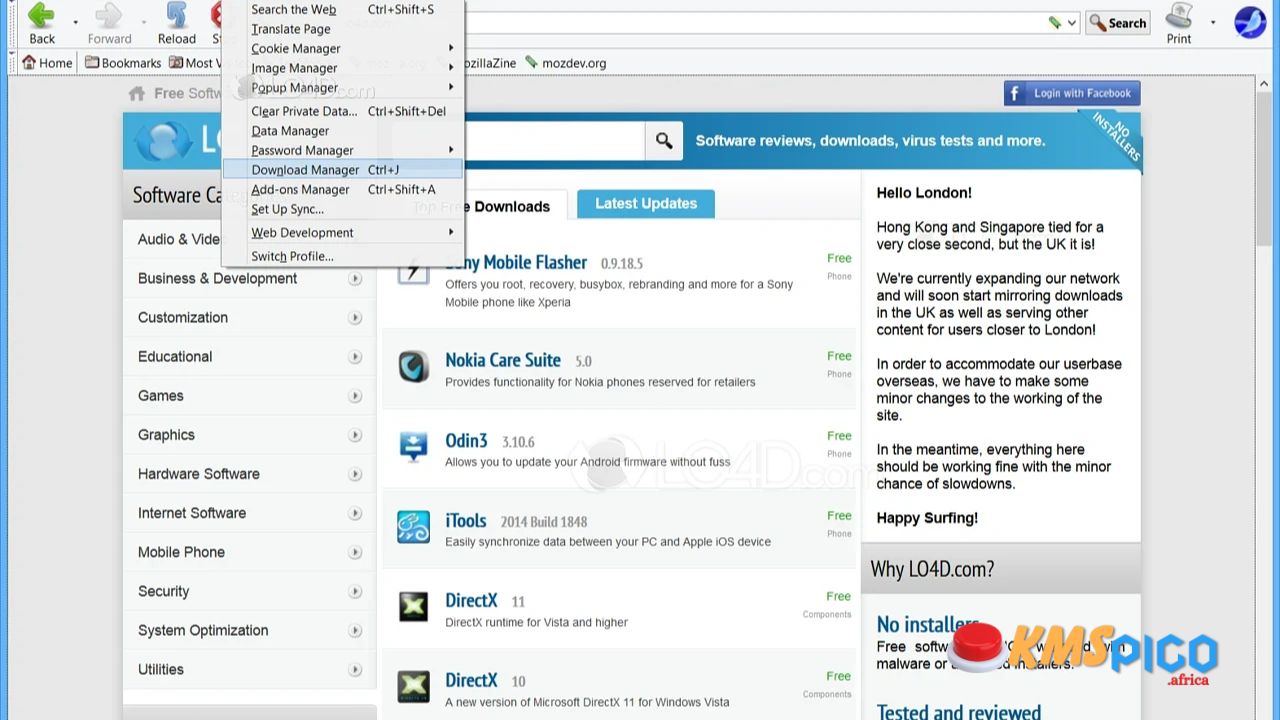The width and height of the screenshot is (1280, 720).
Task: Expand Business & Development arrow icon
Action: (355, 279)
